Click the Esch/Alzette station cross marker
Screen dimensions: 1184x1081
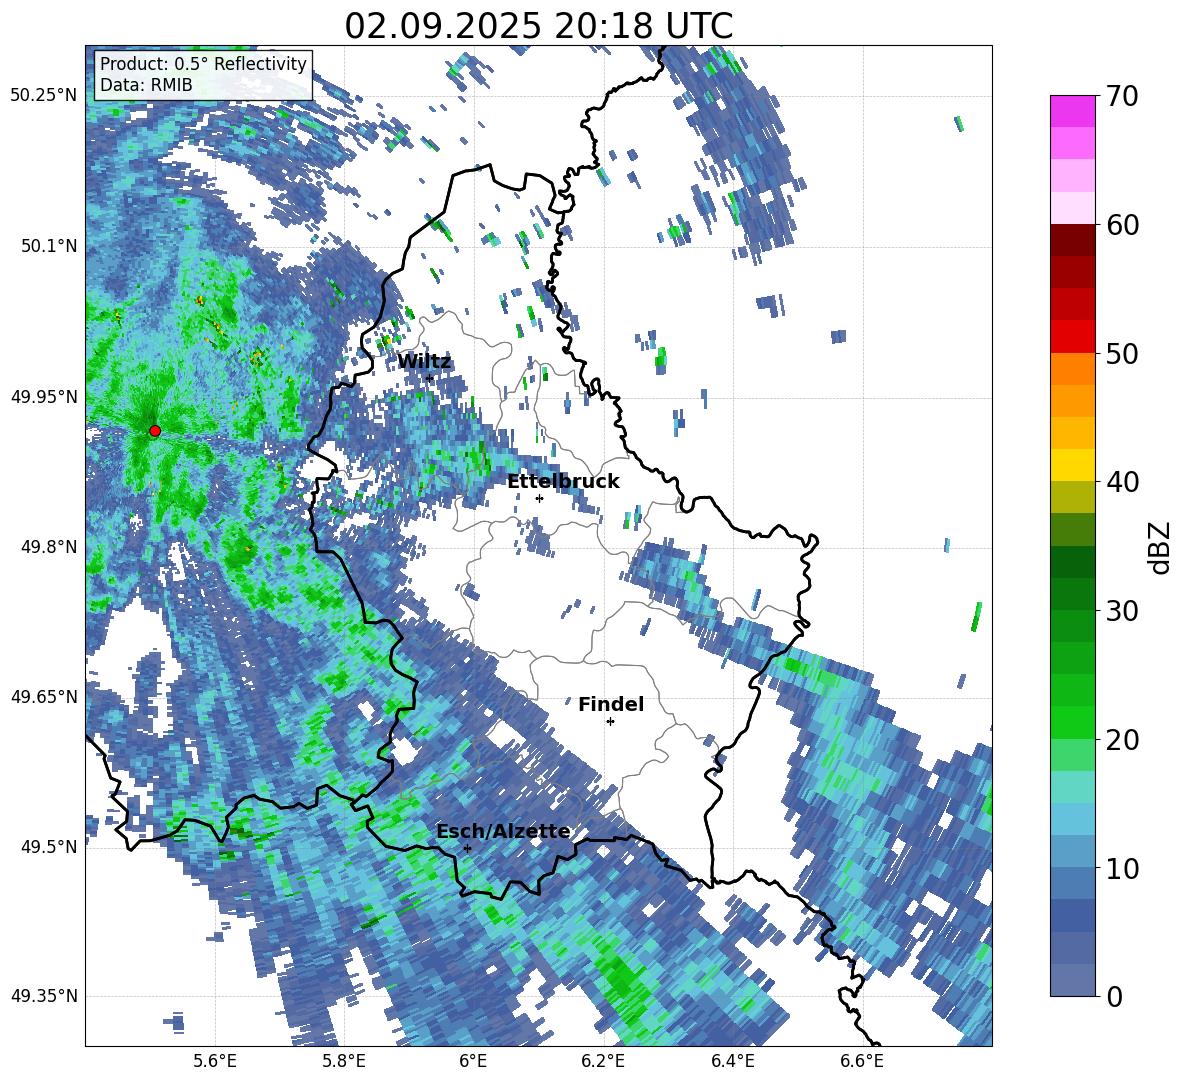pyautogui.click(x=467, y=848)
